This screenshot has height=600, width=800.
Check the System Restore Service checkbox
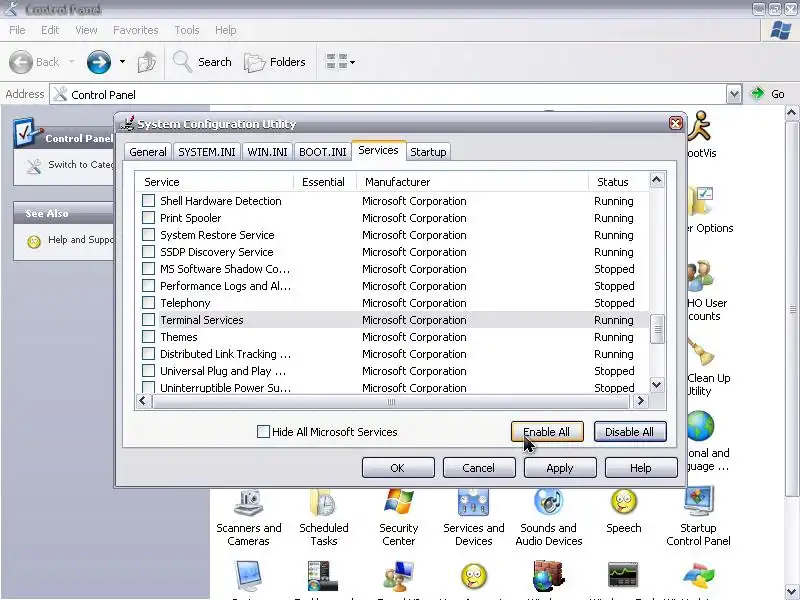point(148,235)
